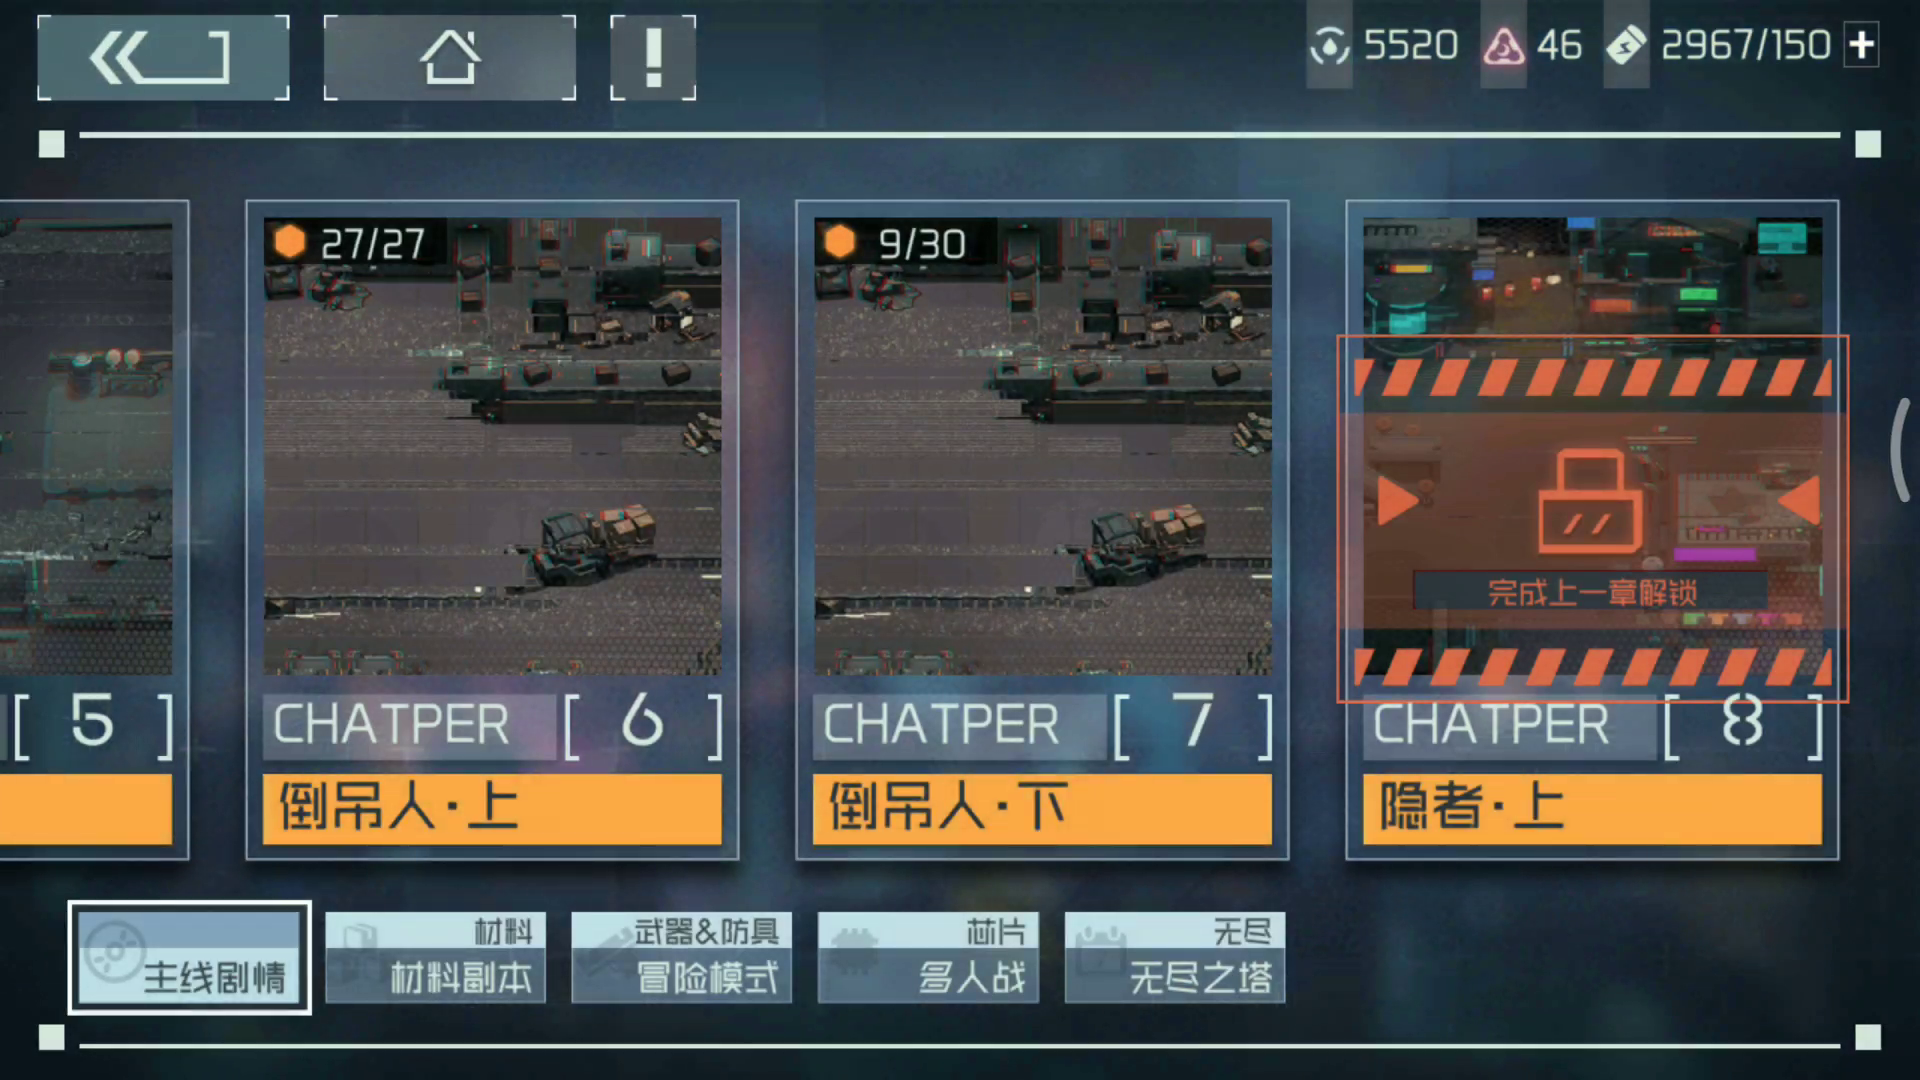This screenshot has width=1920, height=1080.
Task: Click the right-edge scroll handle for next chapters
Action: tap(1902, 450)
